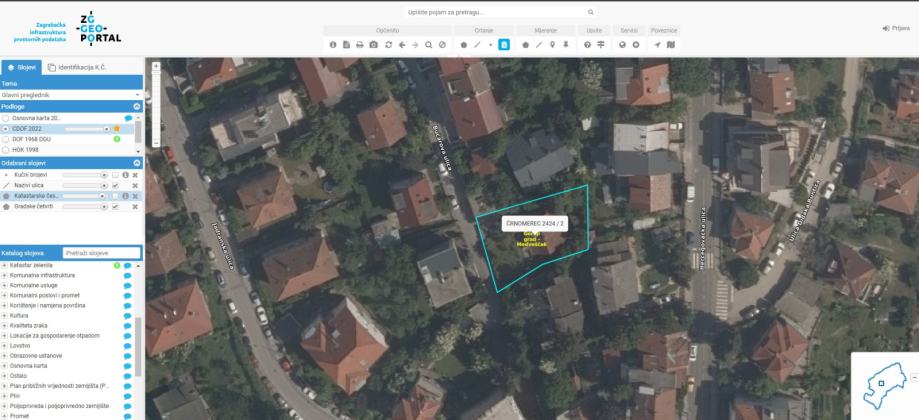
Task: Switch to Identifikacija K.Č. tab
Action: click(77, 67)
